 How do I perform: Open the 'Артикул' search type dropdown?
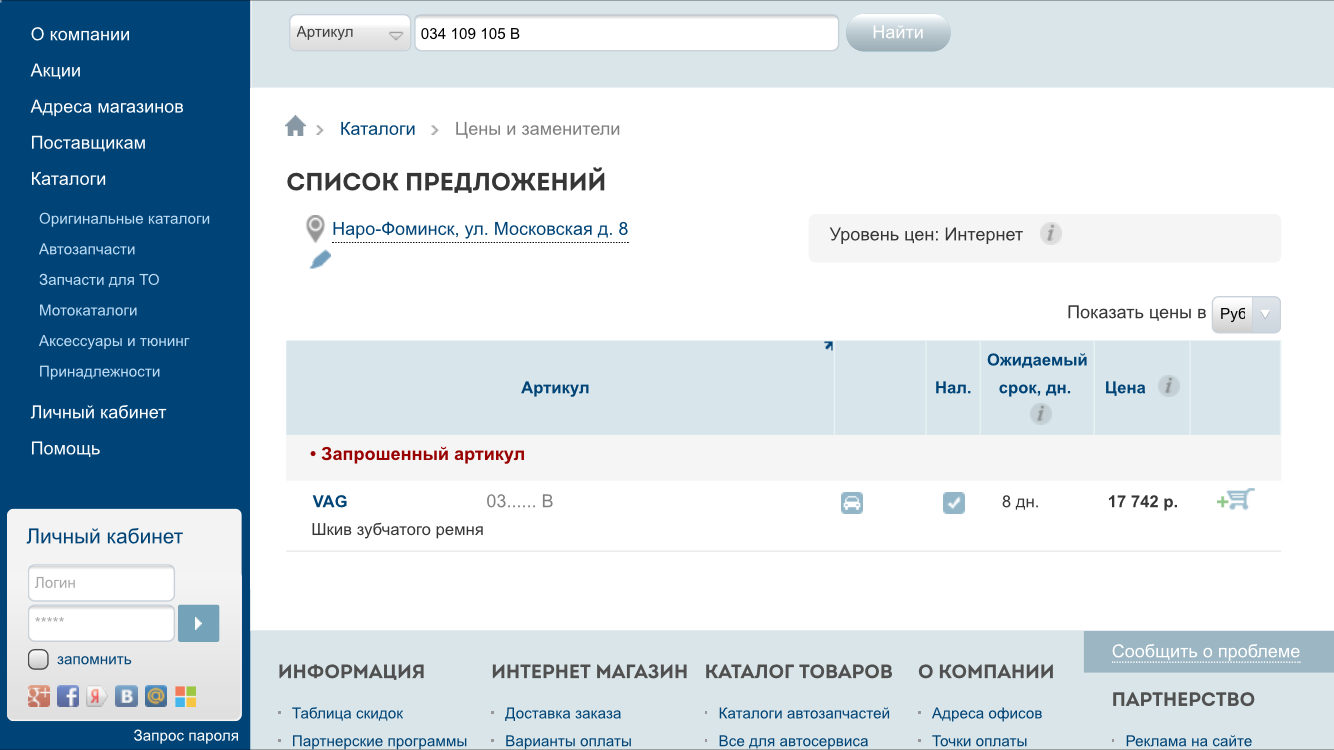point(349,33)
